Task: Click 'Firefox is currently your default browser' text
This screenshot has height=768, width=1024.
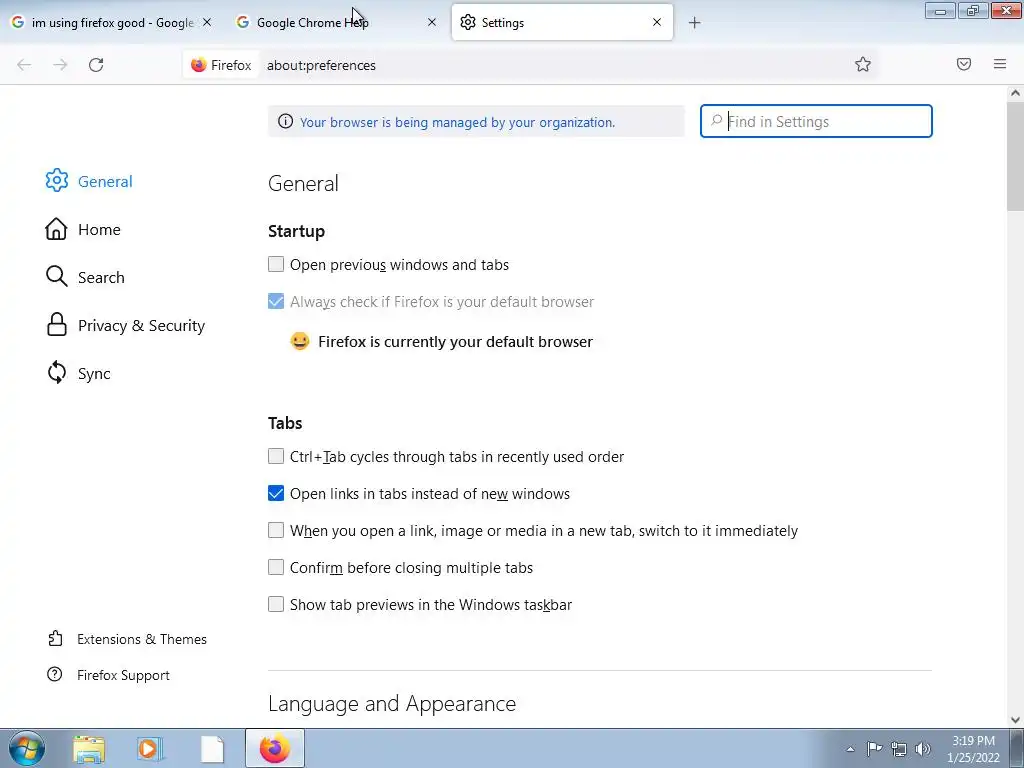Action: [x=455, y=342]
